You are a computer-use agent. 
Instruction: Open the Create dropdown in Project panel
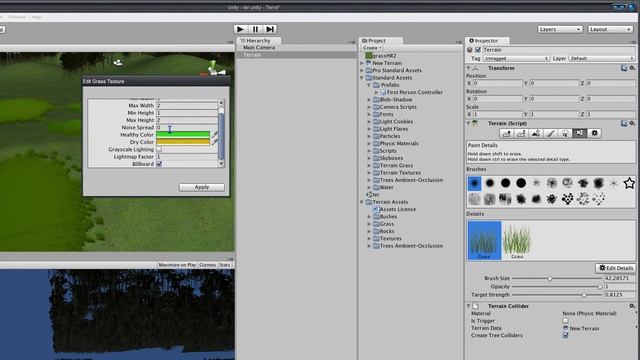click(x=372, y=48)
